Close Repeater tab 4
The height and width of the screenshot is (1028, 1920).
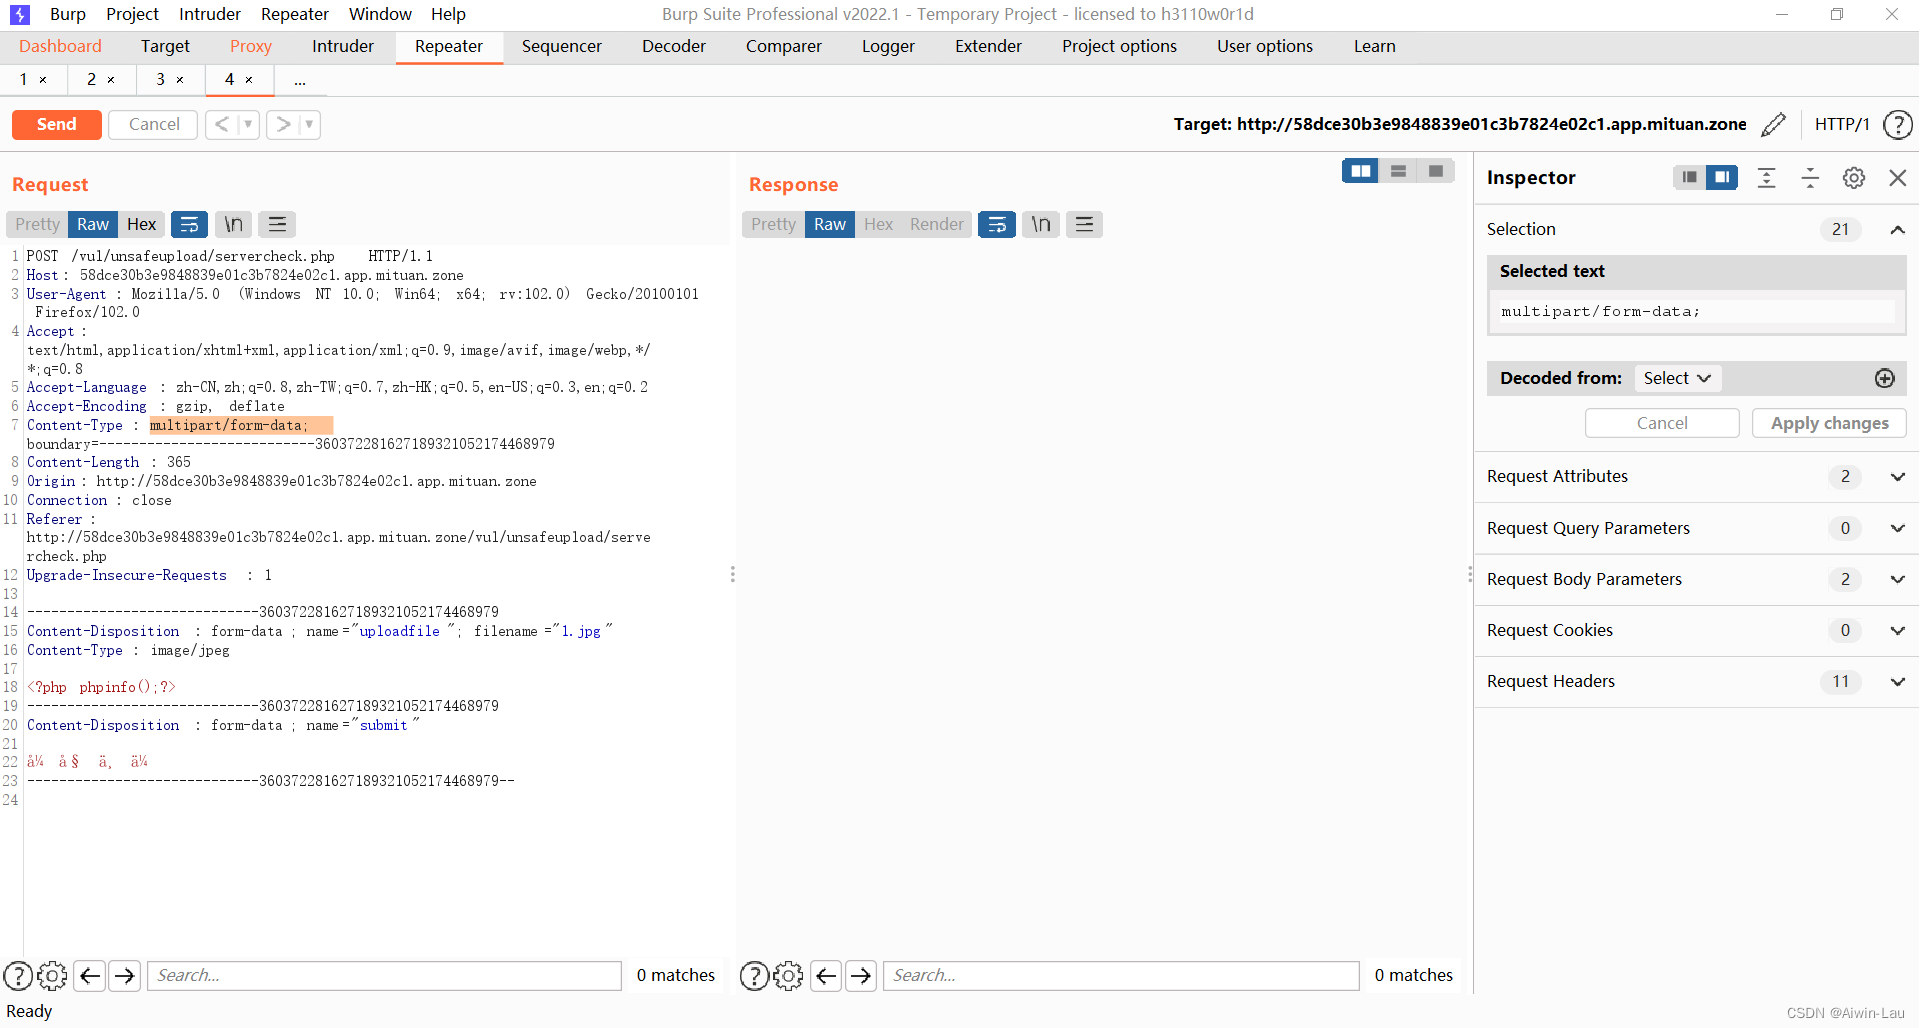coord(249,80)
